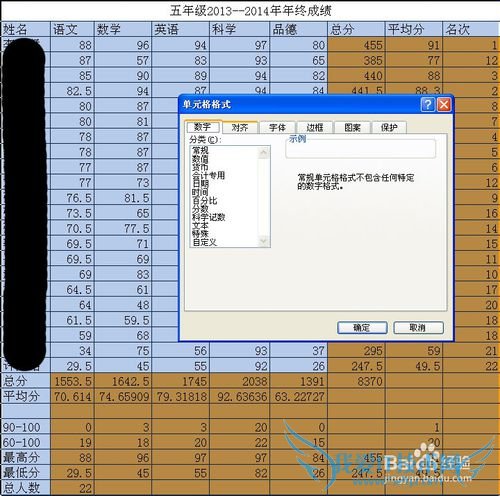
Task: Click the 示例 preview box
Action: [x=360, y=149]
